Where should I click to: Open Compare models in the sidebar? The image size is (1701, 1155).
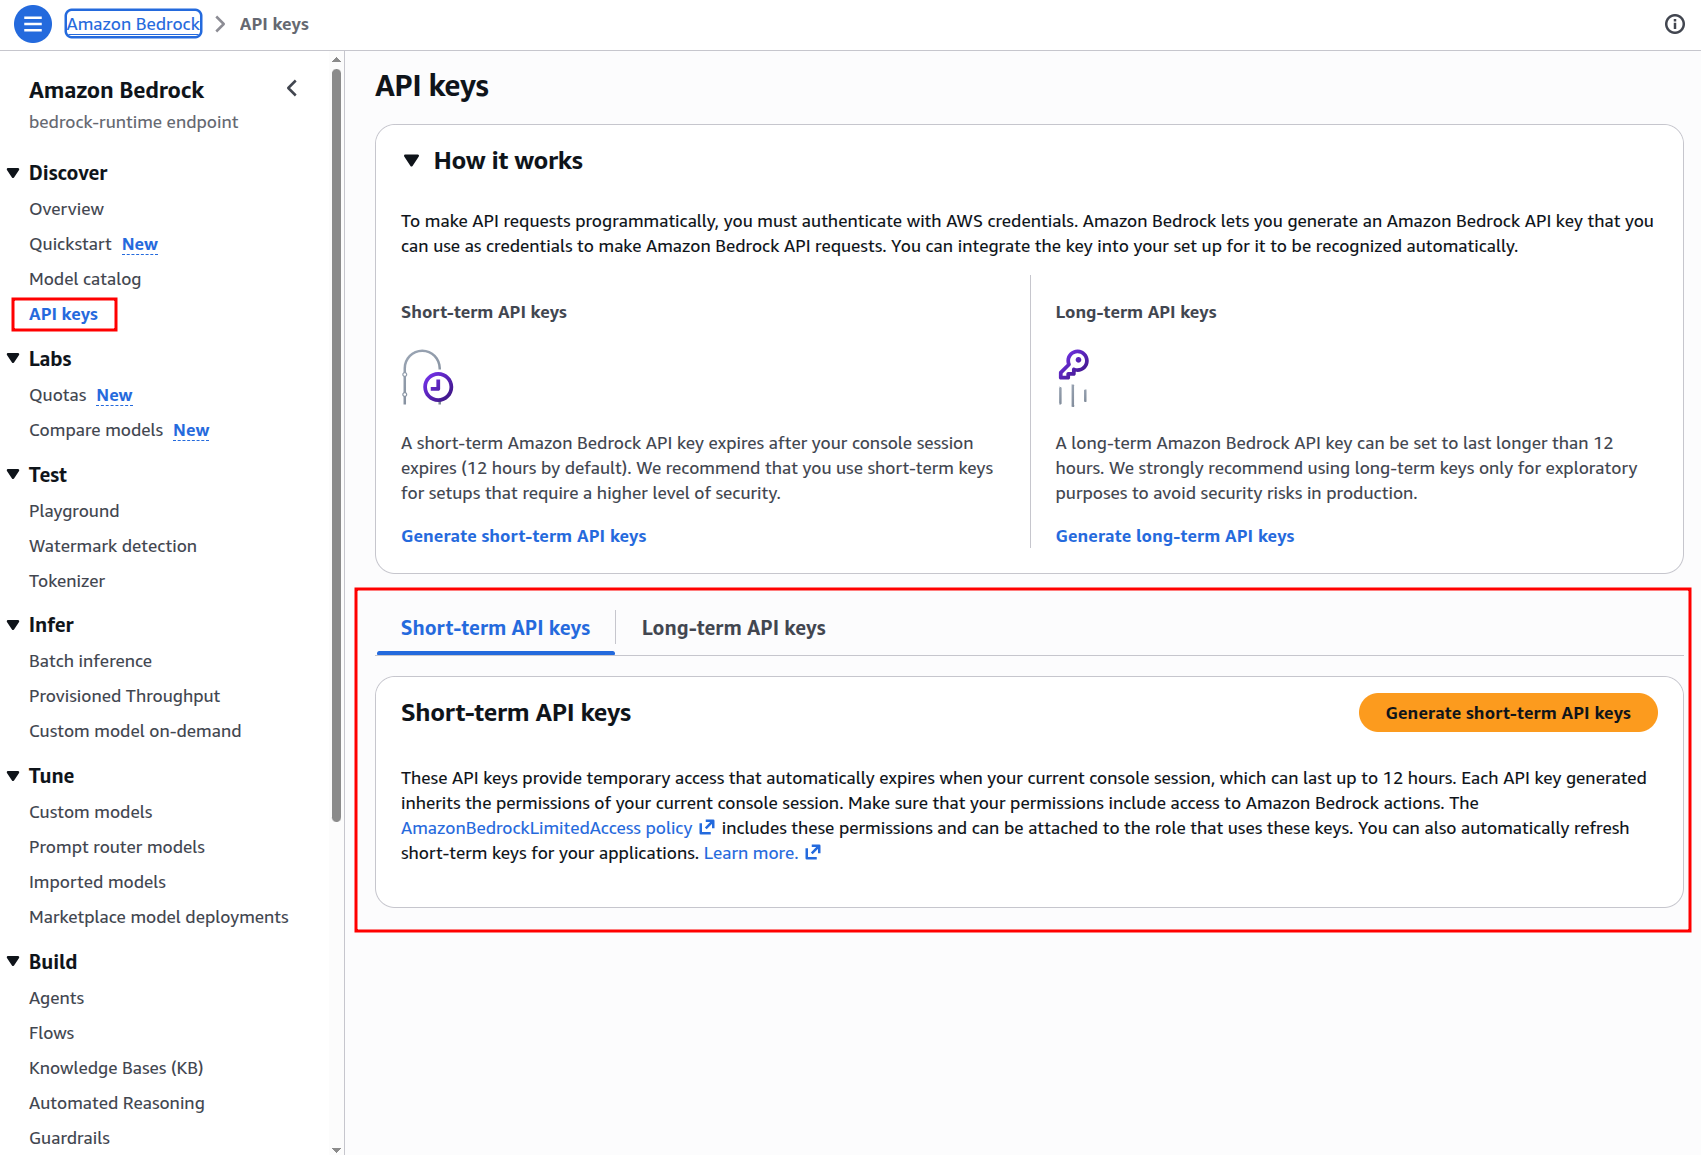pyautogui.click(x=96, y=430)
